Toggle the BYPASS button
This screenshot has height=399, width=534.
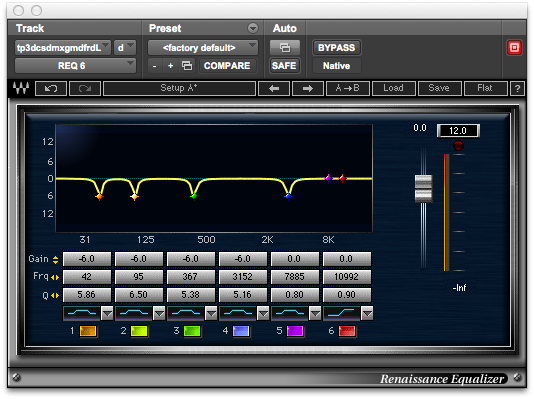(x=336, y=48)
